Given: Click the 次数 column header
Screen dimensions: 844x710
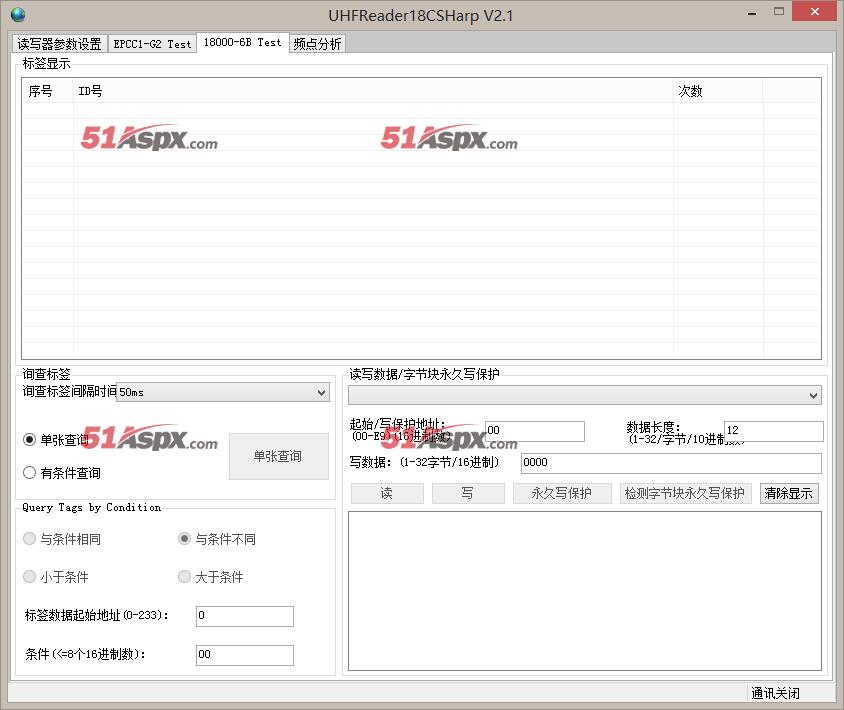Looking at the screenshot, I should pyautogui.click(x=717, y=91).
